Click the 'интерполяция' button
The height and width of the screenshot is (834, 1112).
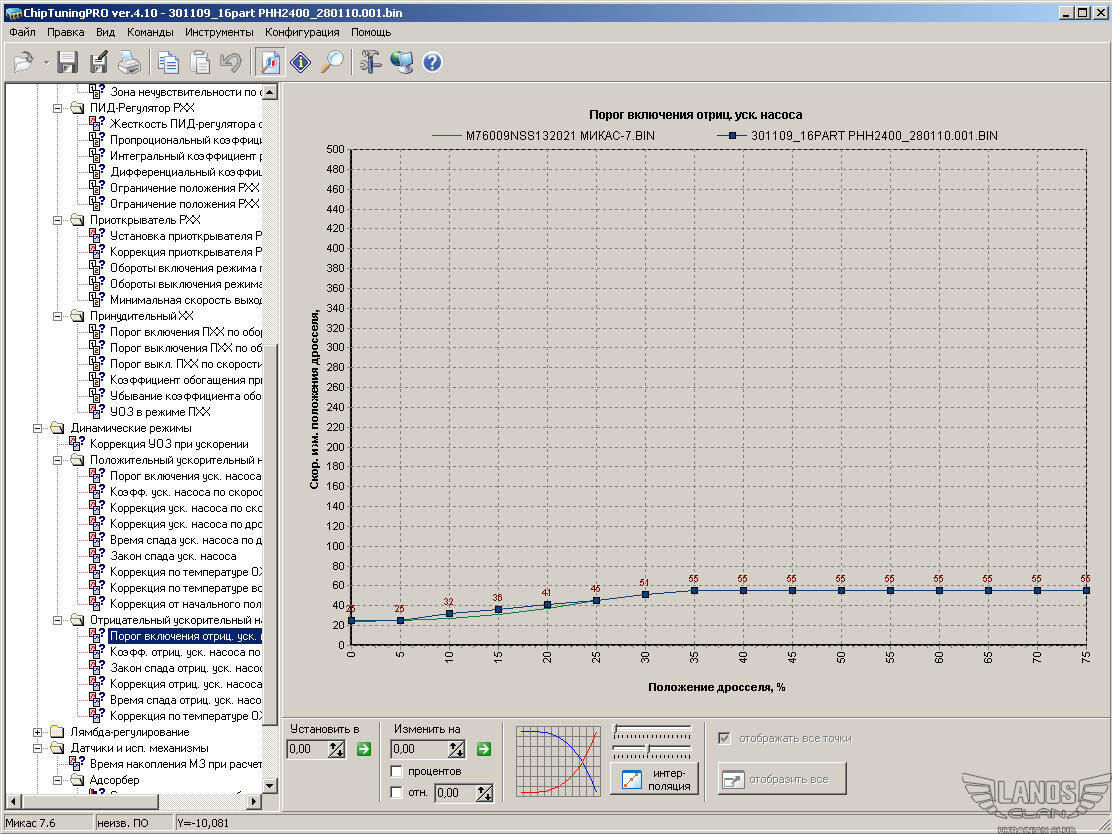654,779
